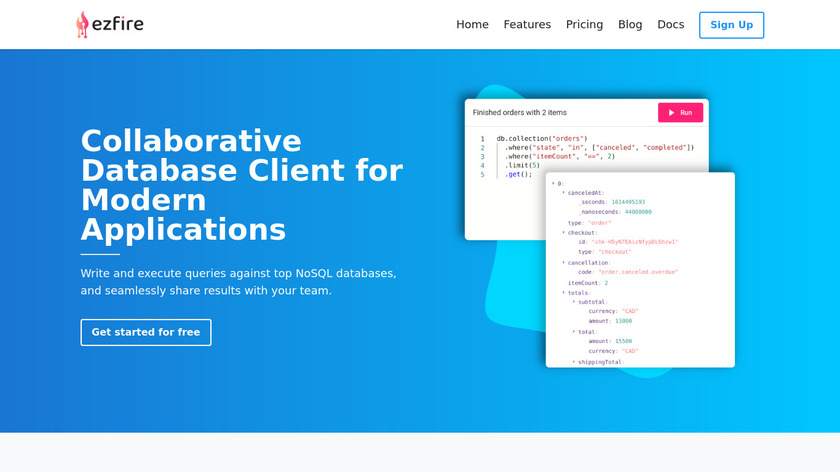Collapse the total node

pos(574,332)
